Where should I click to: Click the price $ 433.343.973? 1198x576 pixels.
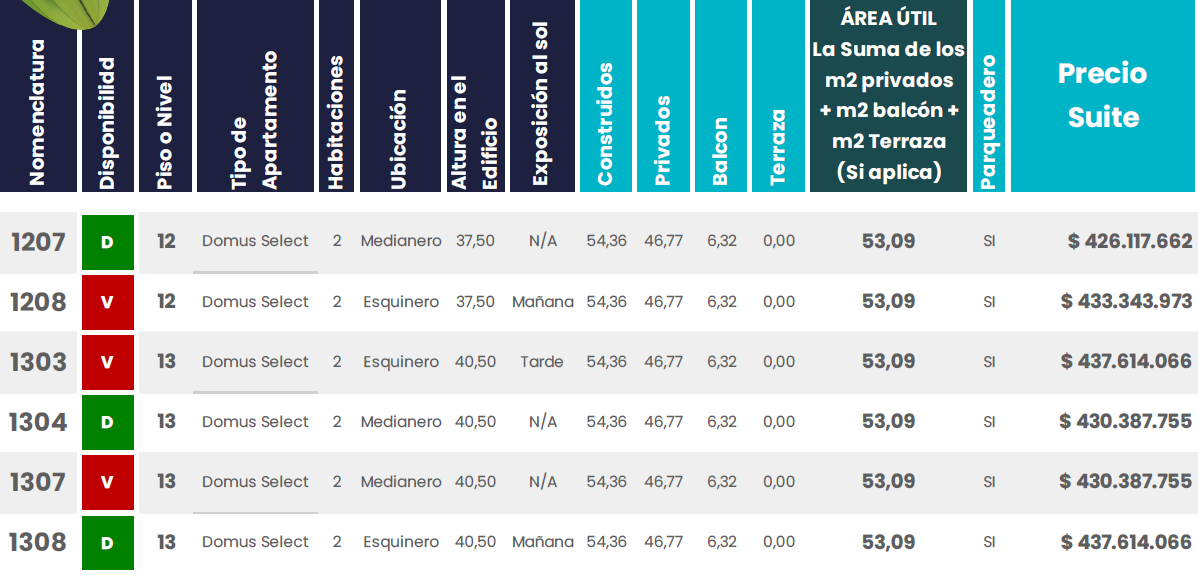pos(1126,302)
